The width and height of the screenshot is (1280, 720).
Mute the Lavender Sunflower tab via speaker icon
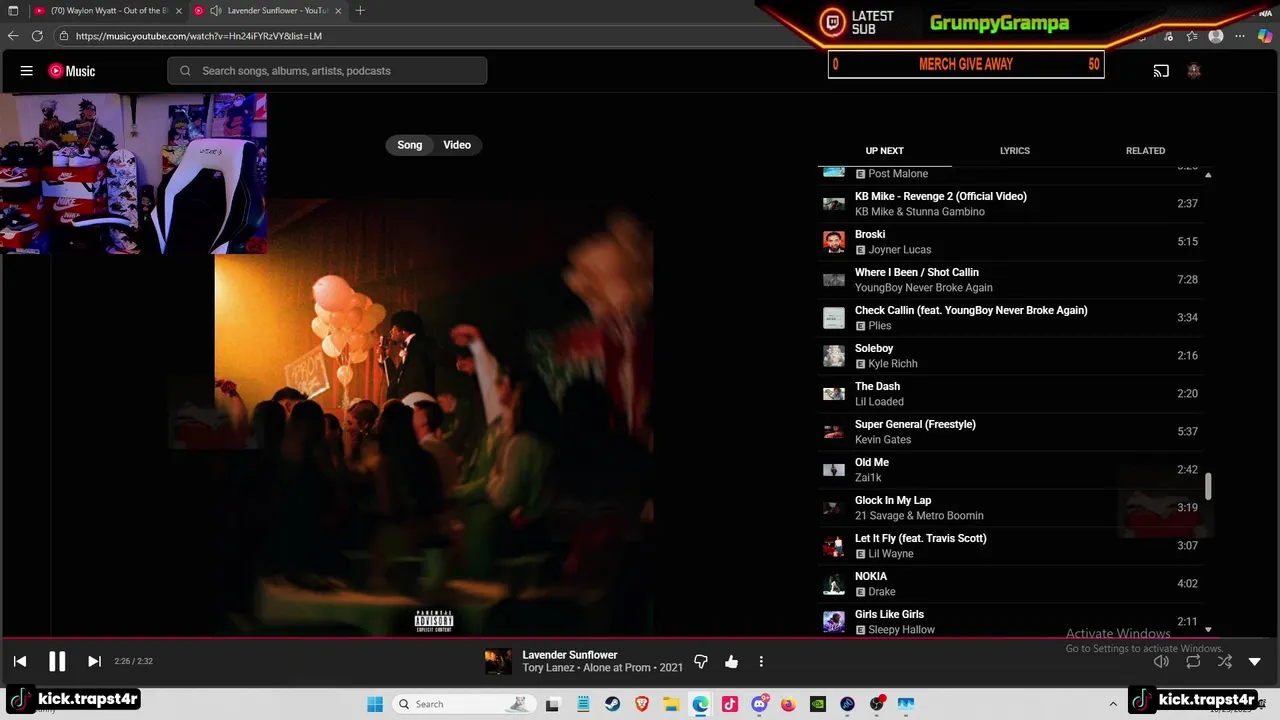215,11
